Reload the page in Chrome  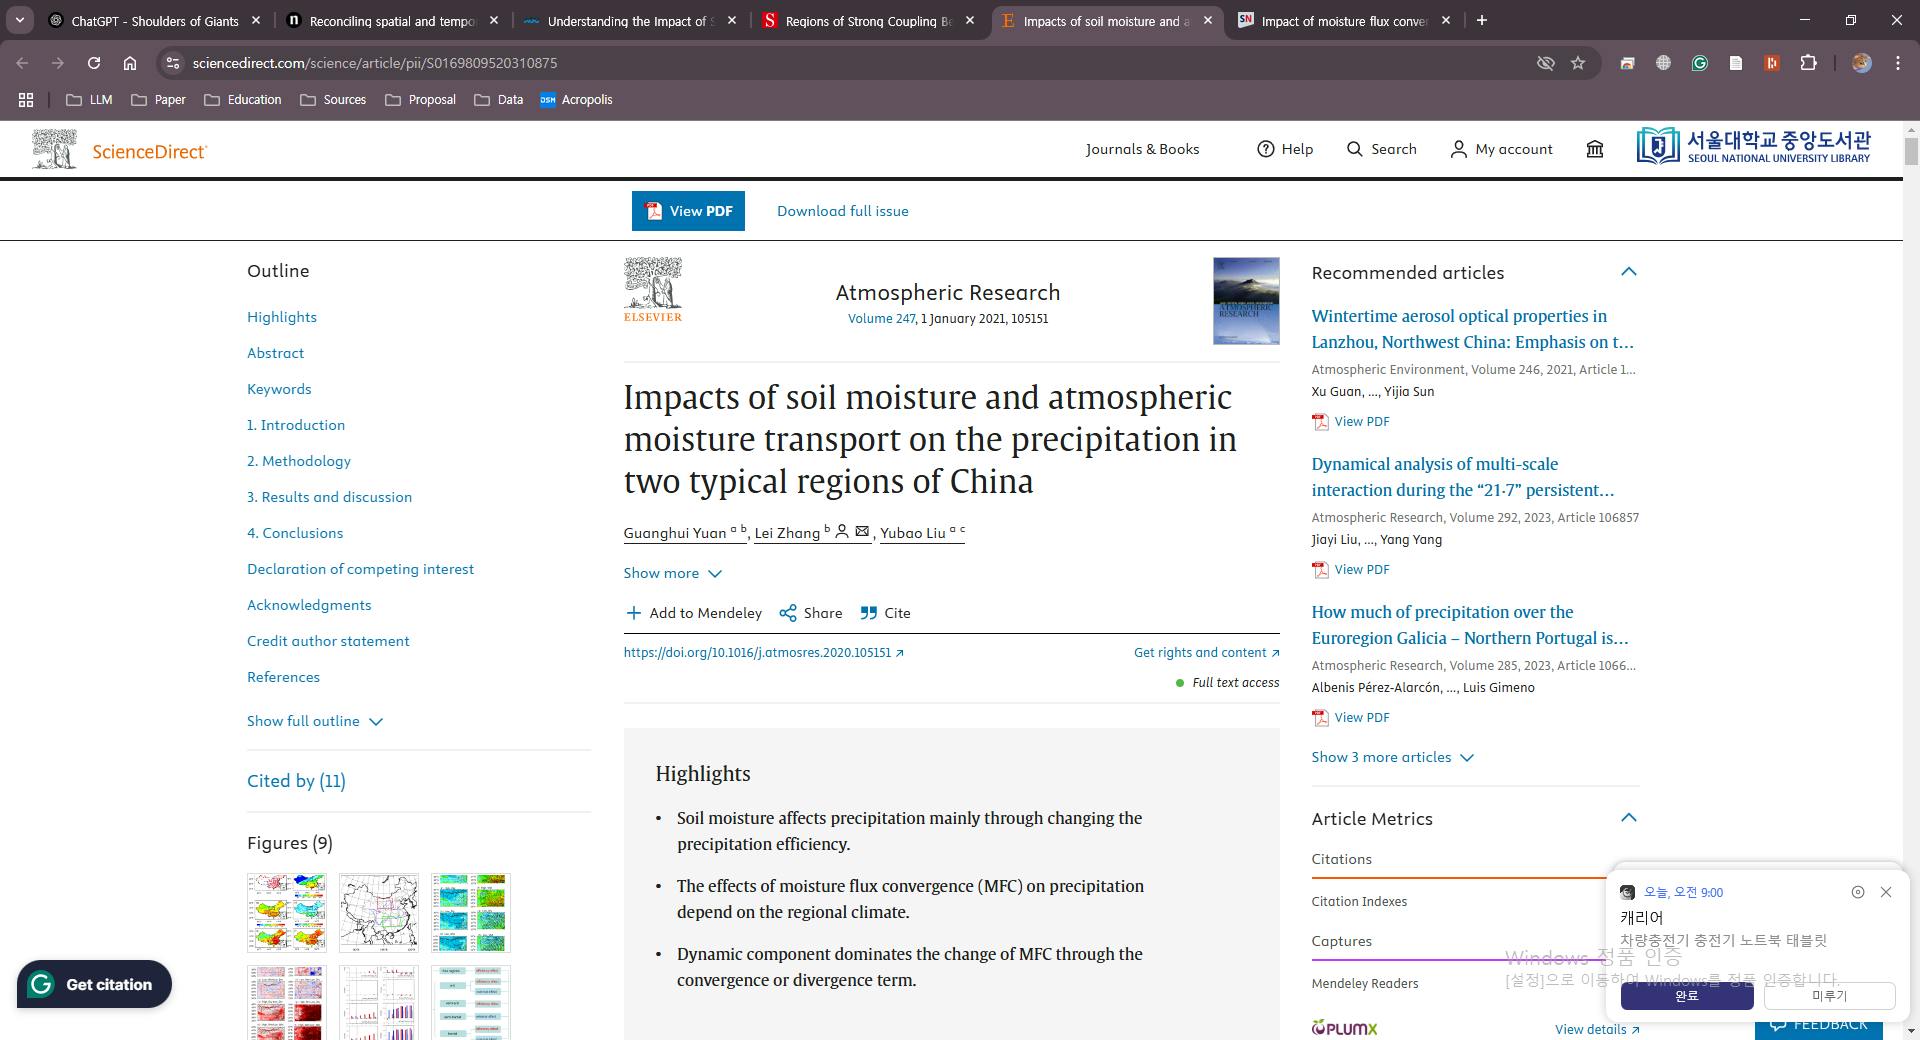click(x=94, y=63)
